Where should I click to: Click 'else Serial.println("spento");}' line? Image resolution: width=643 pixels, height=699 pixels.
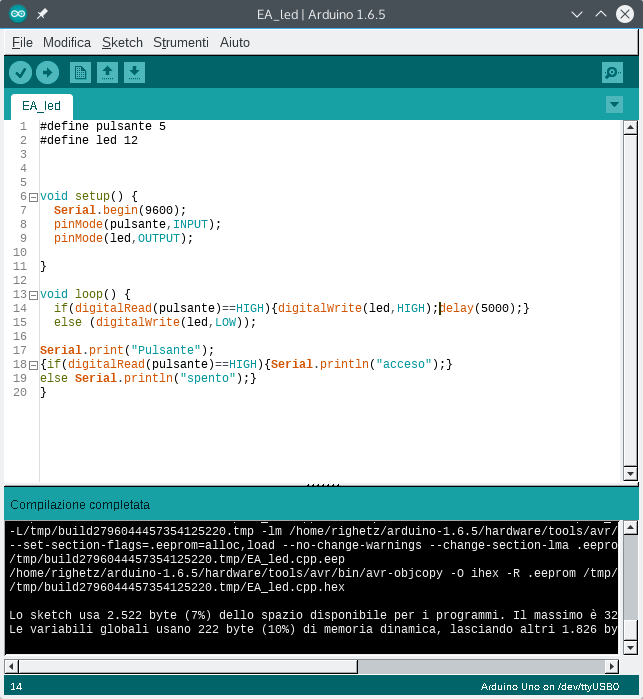click(x=148, y=378)
